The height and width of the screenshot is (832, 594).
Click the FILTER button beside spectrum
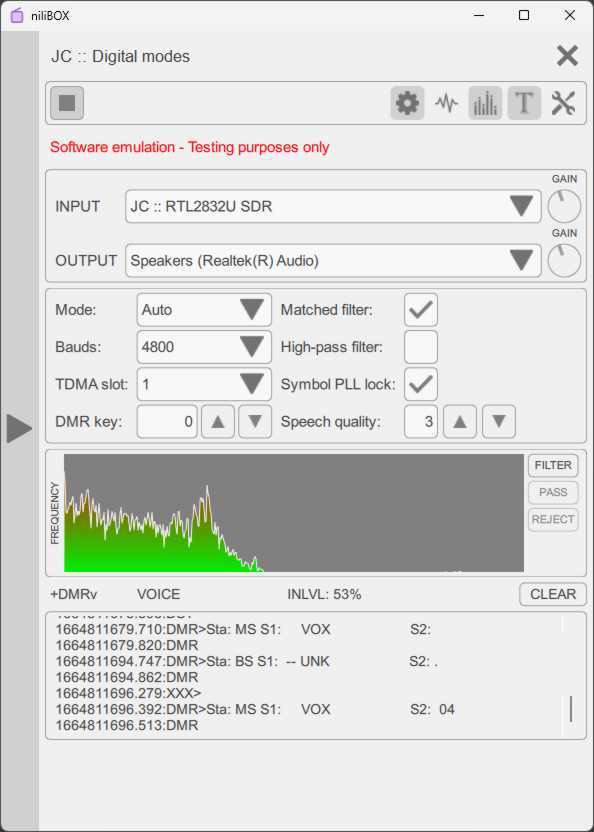[x=553, y=465]
